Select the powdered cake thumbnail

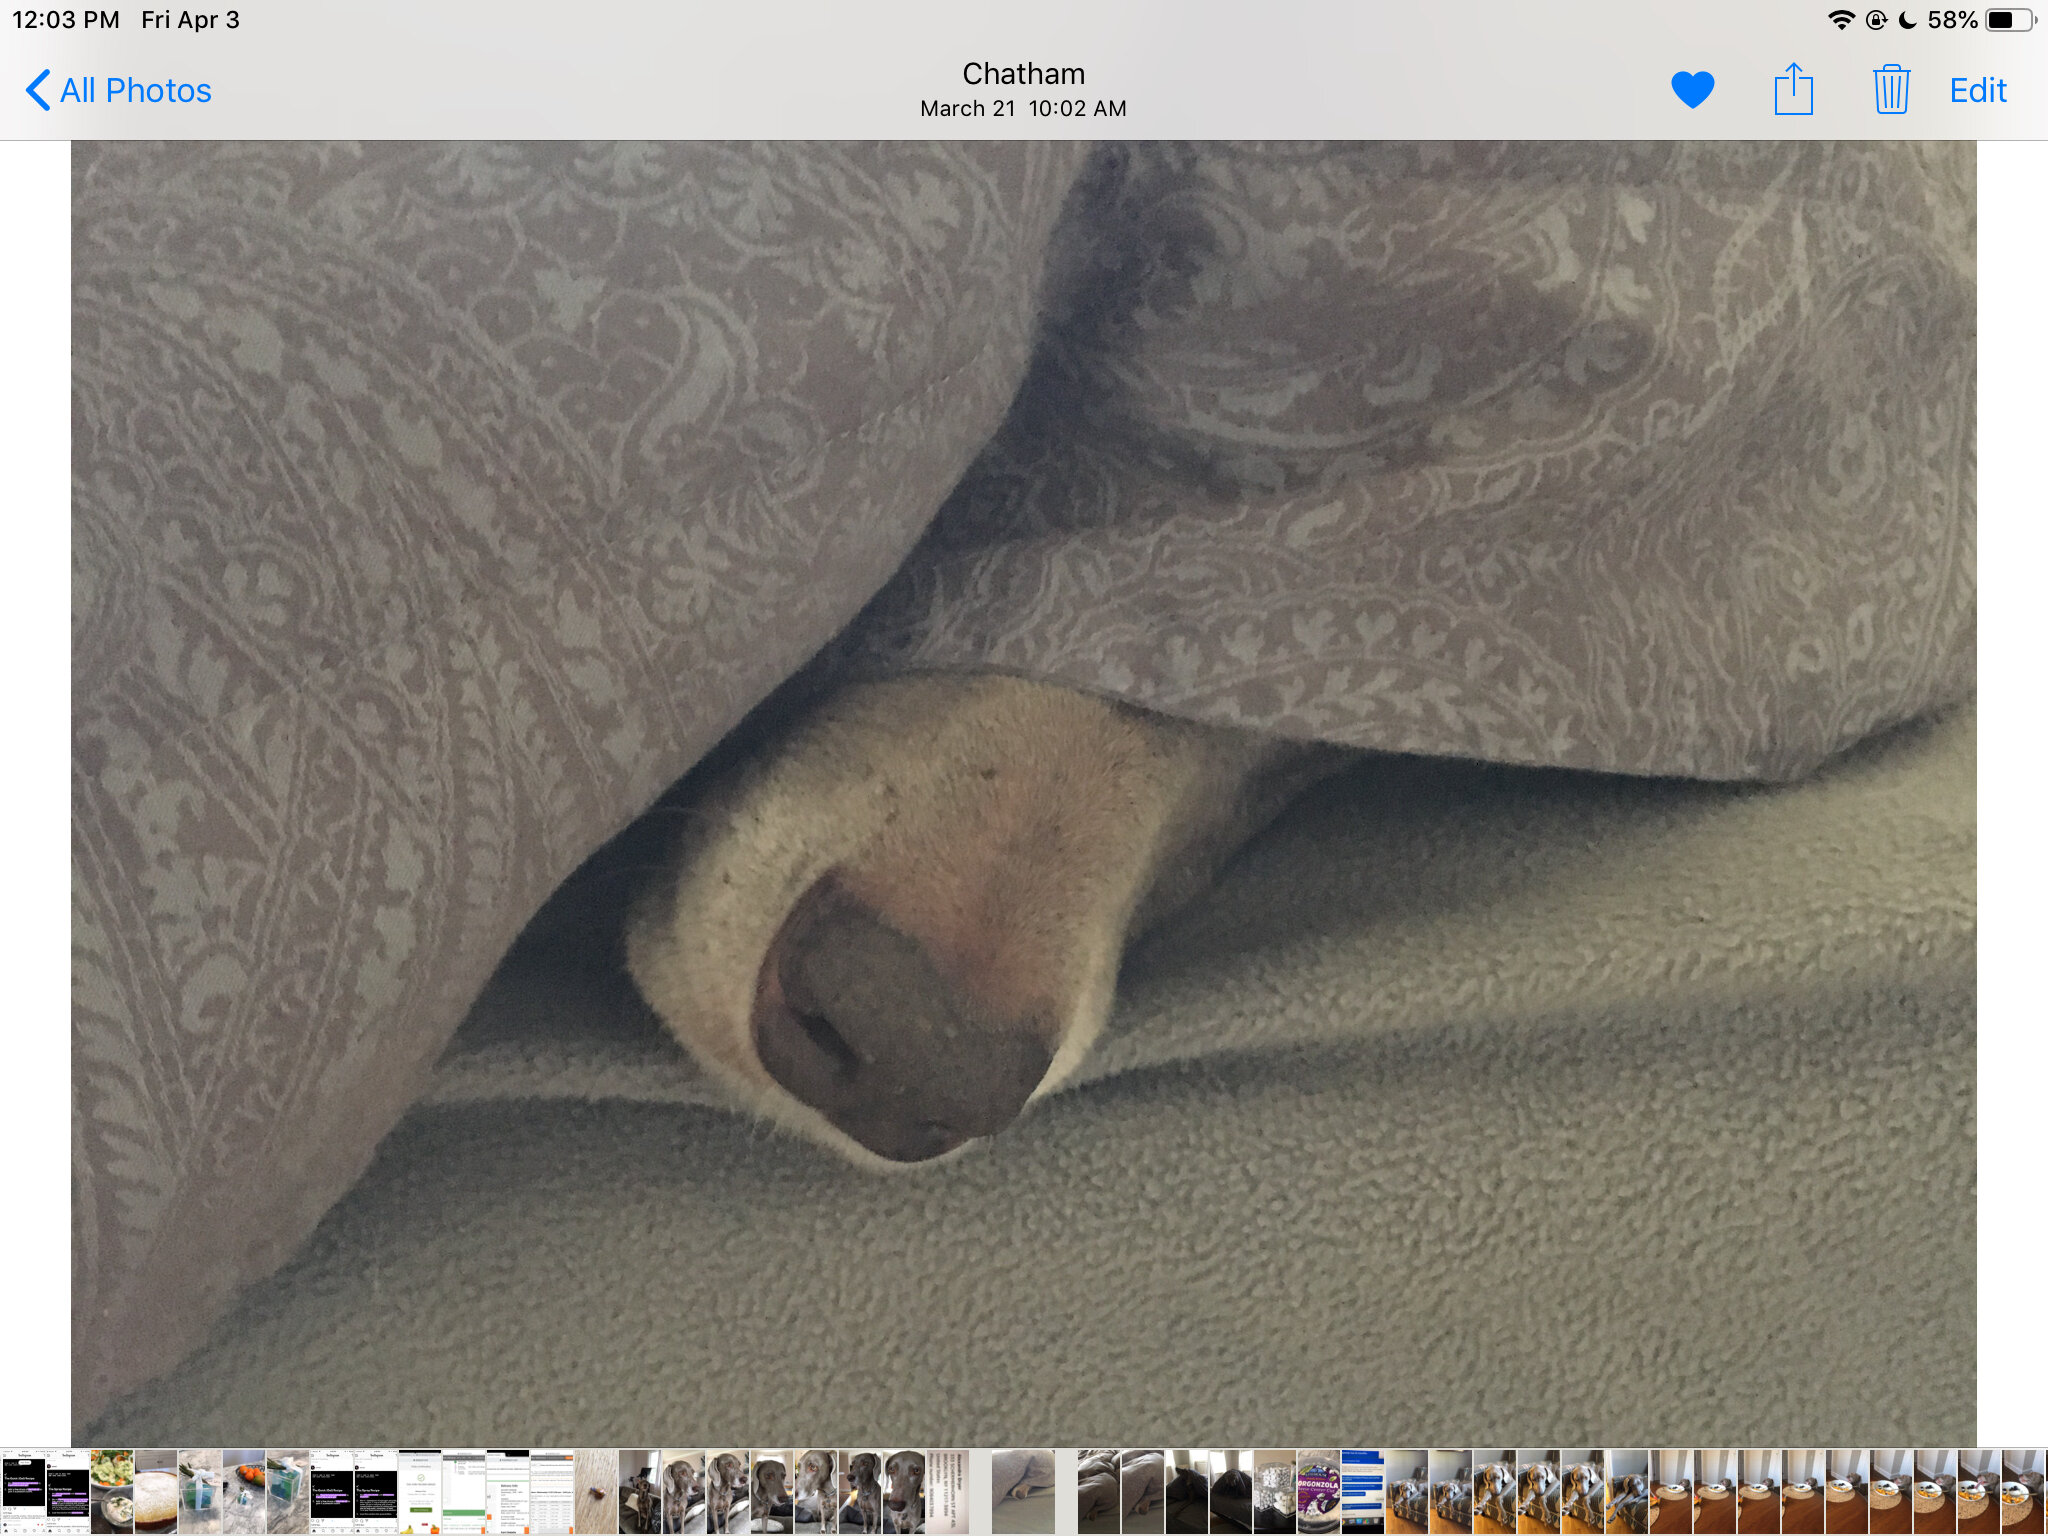pyautogui.click(x=156, y=1492)
